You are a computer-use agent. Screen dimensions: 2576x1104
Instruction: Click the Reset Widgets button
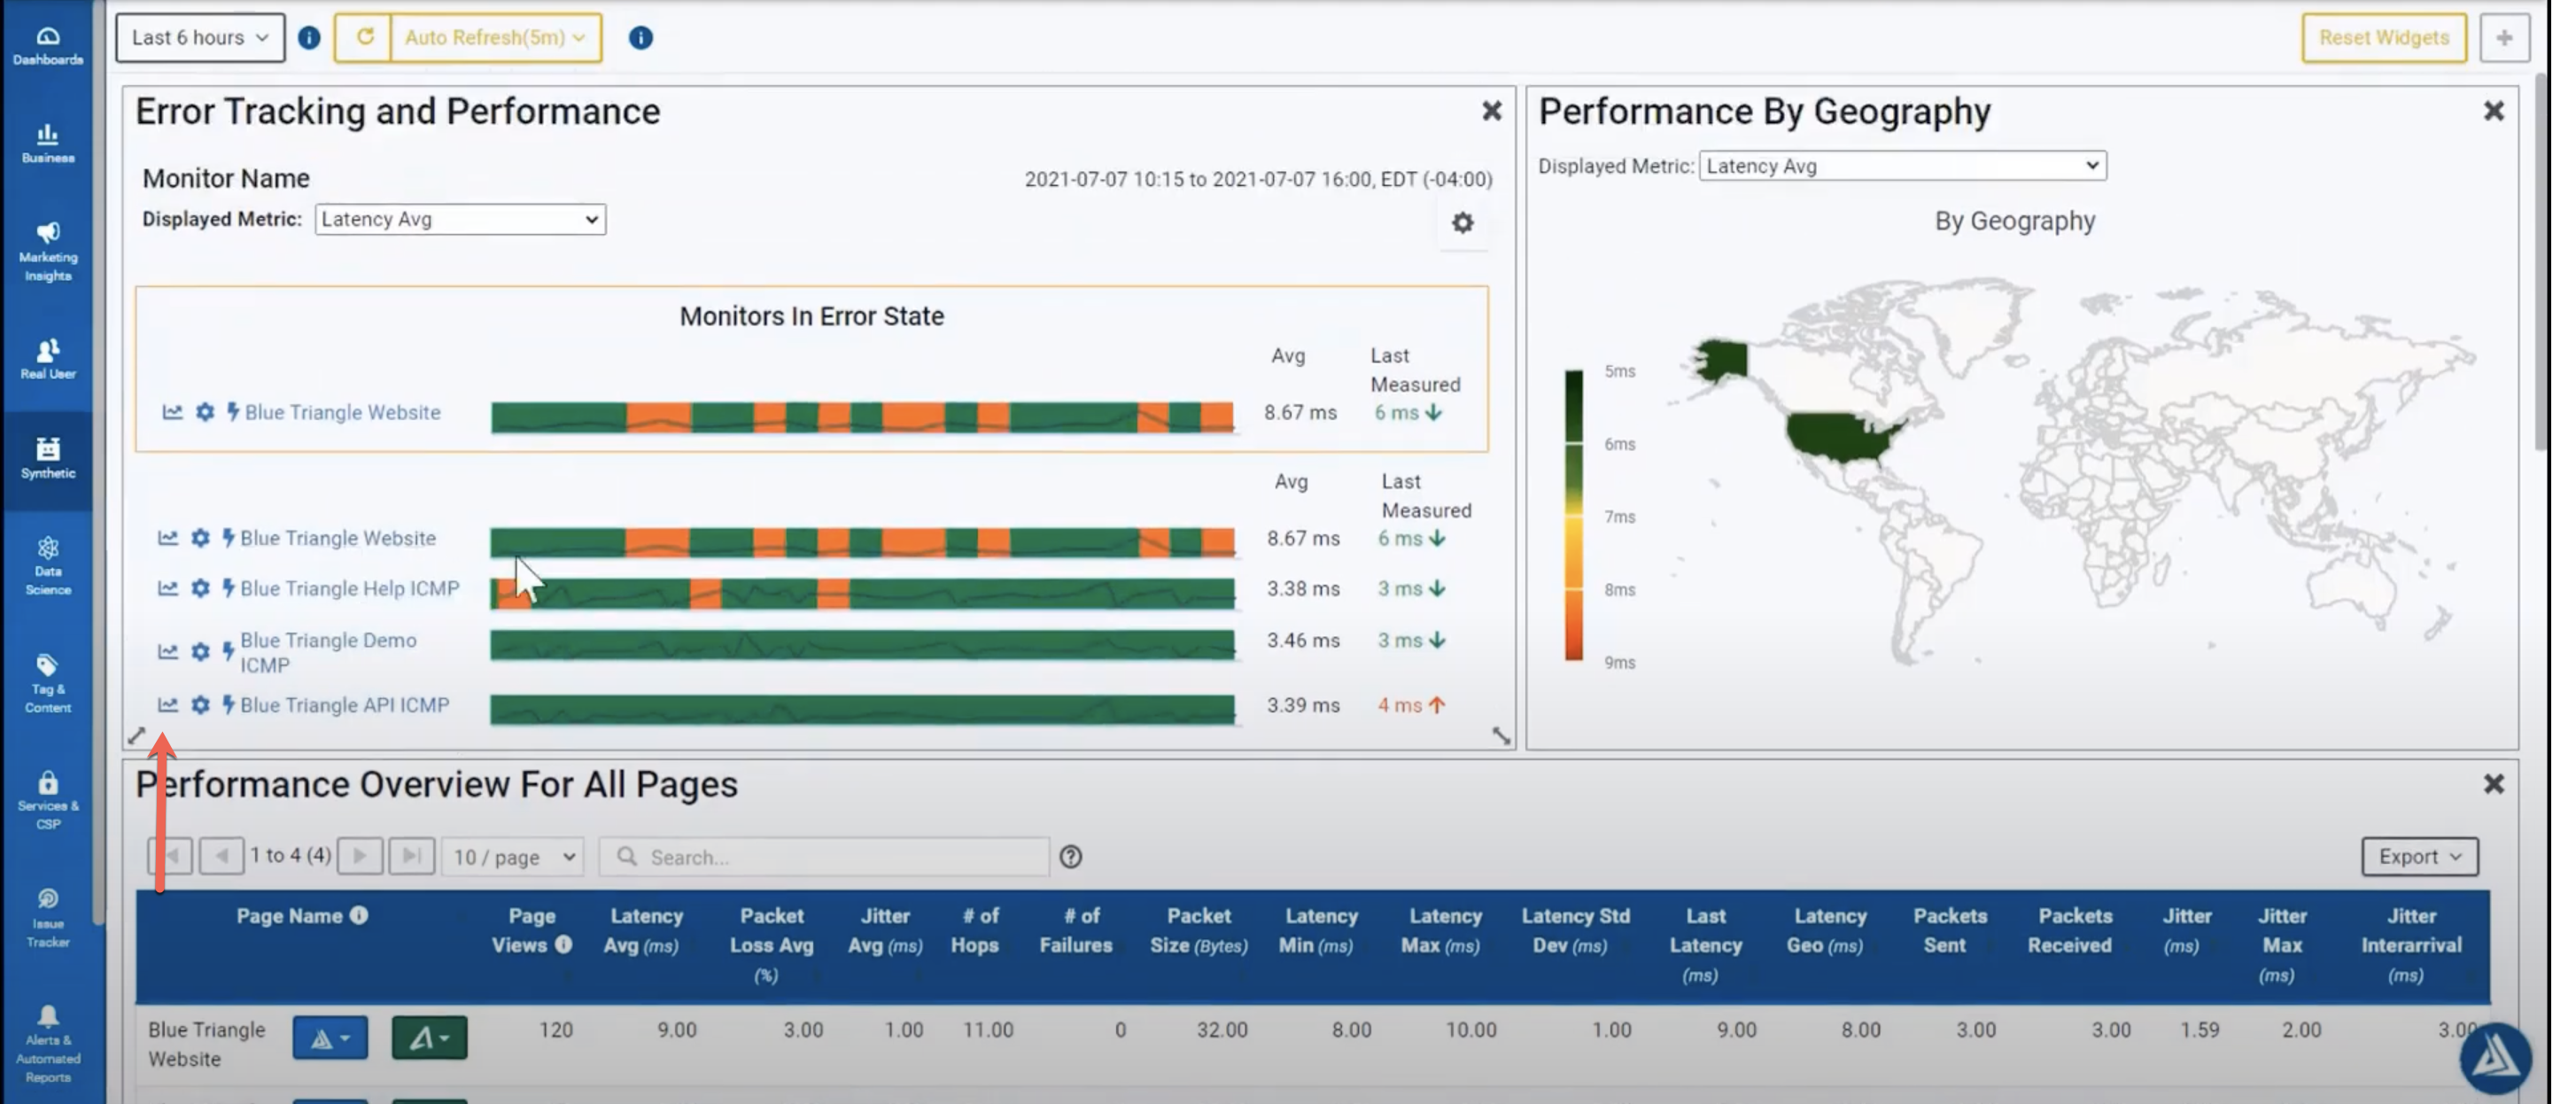[2383, 38]
